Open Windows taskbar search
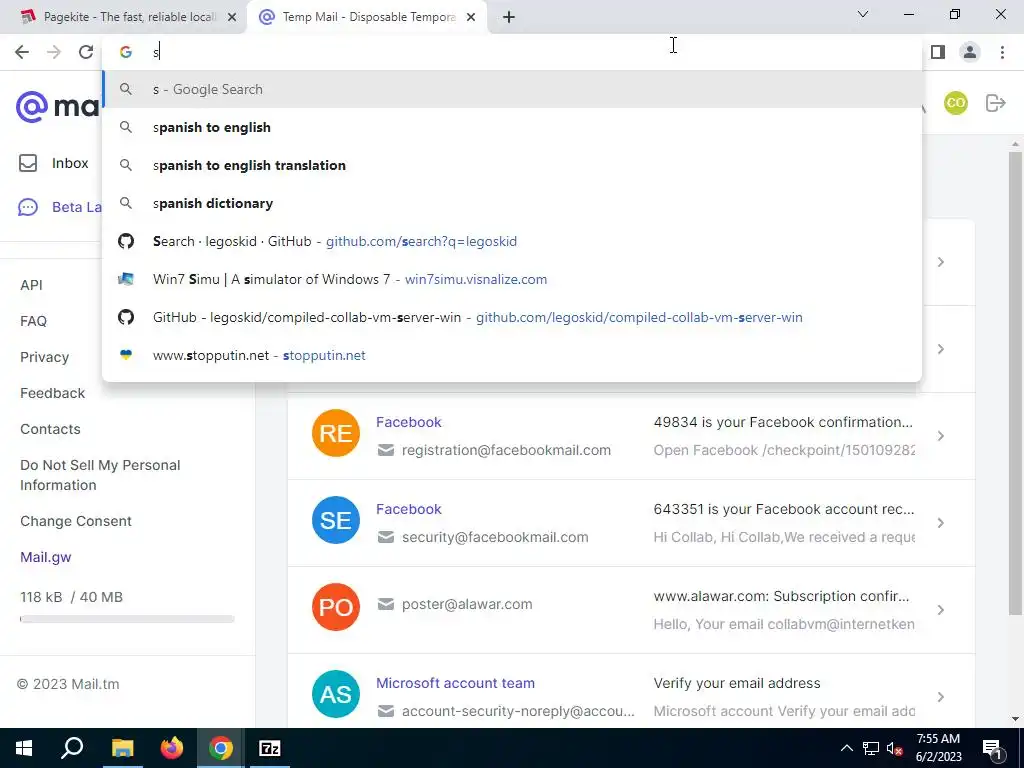Image resolution: width=1024 pixels, height=768 pixels. 72,748
